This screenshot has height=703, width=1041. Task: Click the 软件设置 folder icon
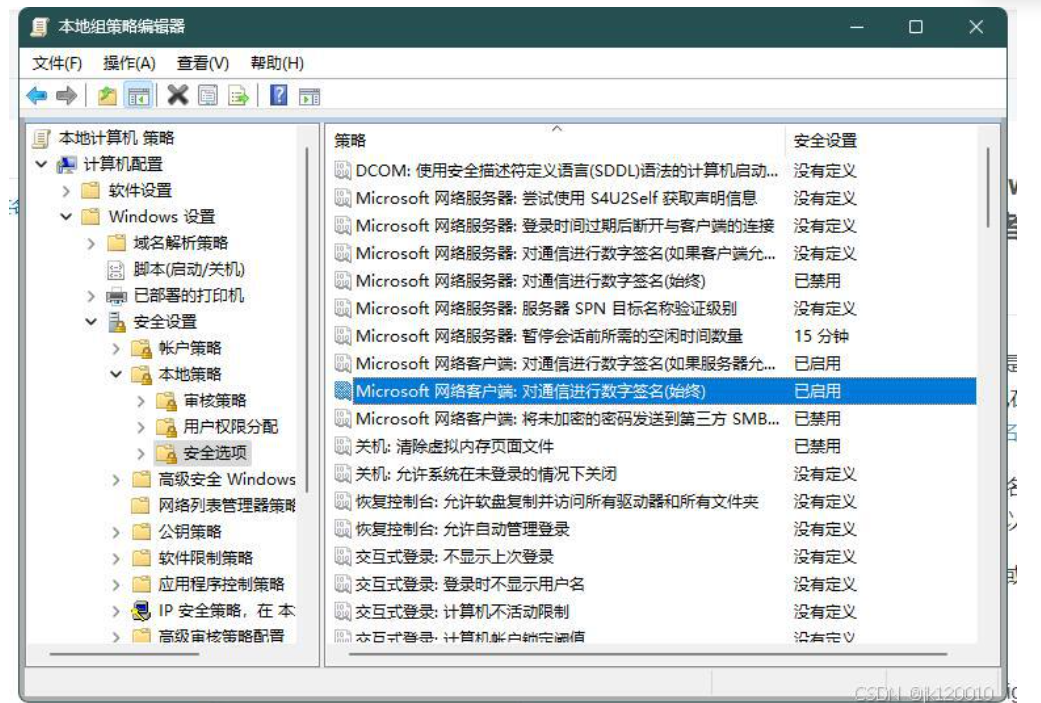point(90,191)
